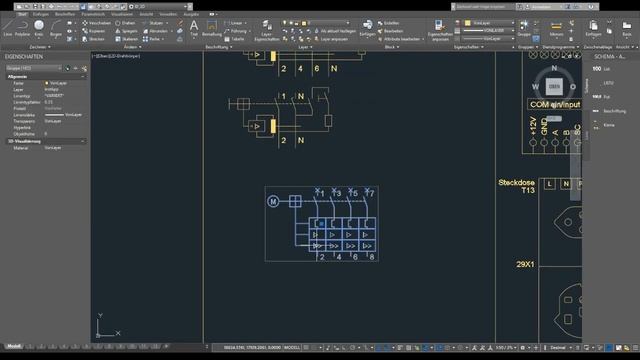Activate the Skalieren scale tool

click(x=127, y=39)
